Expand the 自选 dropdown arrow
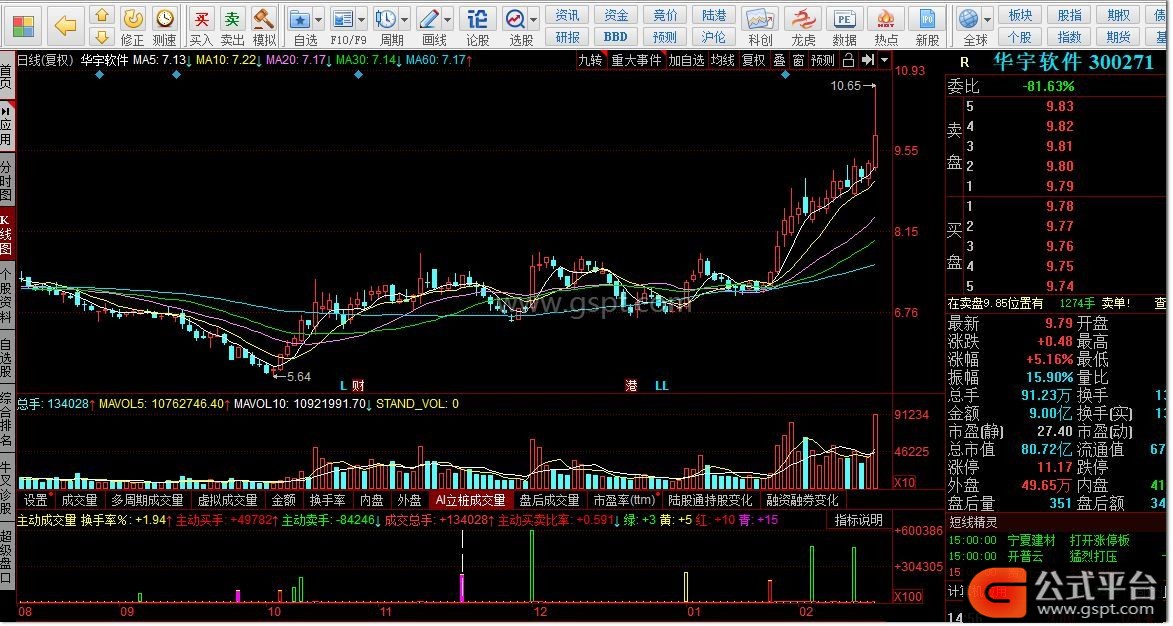The height and width of the screenshot is (626, 1173). 319,19
